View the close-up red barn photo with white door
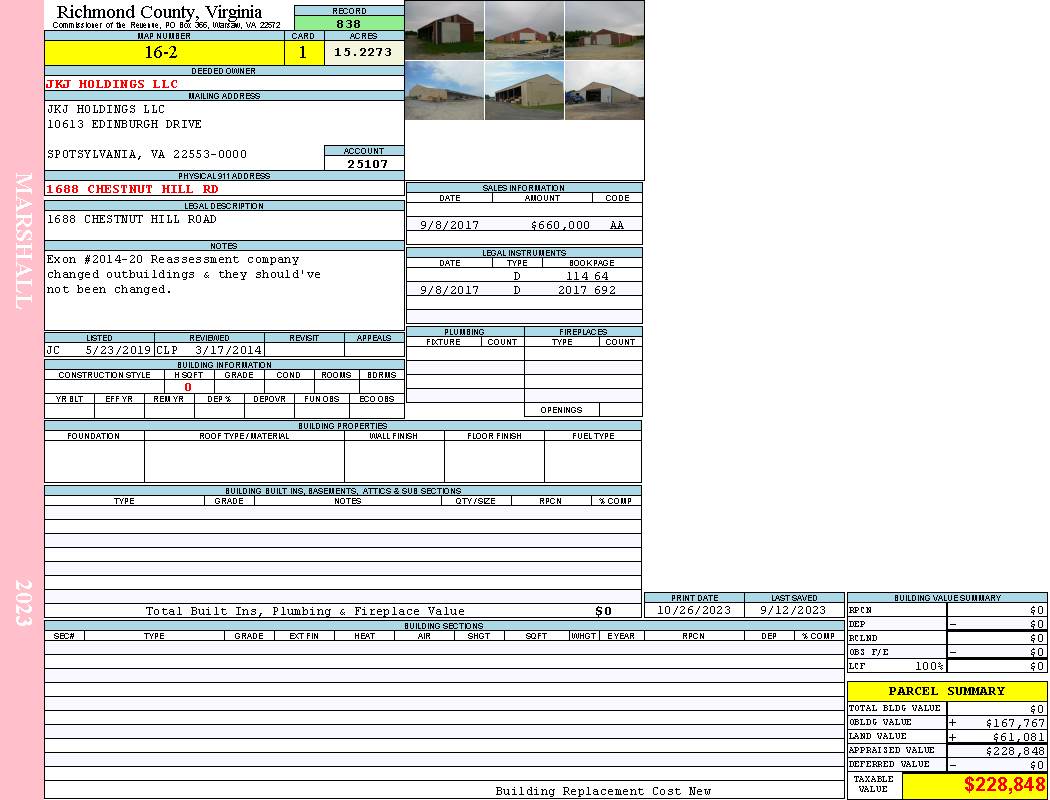1050x800 pixels. point(444,30)
